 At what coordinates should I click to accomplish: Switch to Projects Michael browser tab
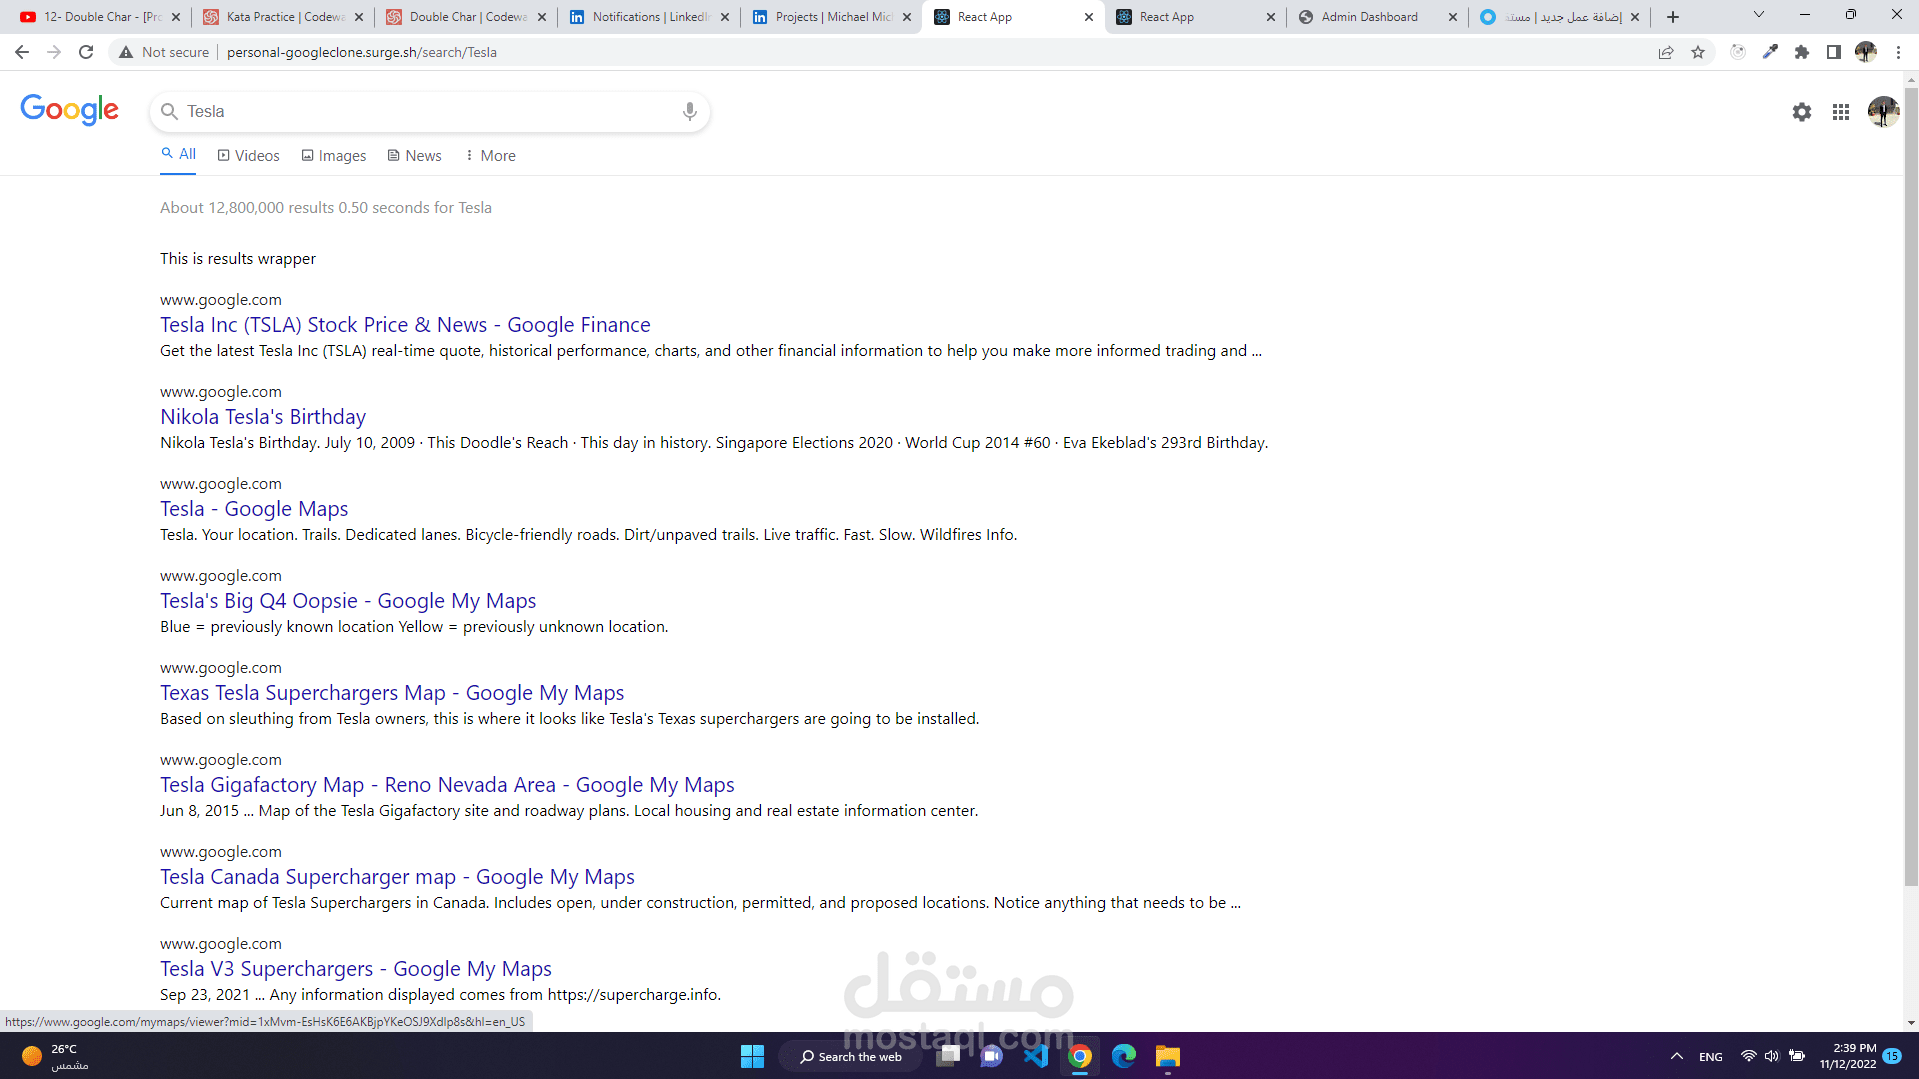tap(832, 17)
